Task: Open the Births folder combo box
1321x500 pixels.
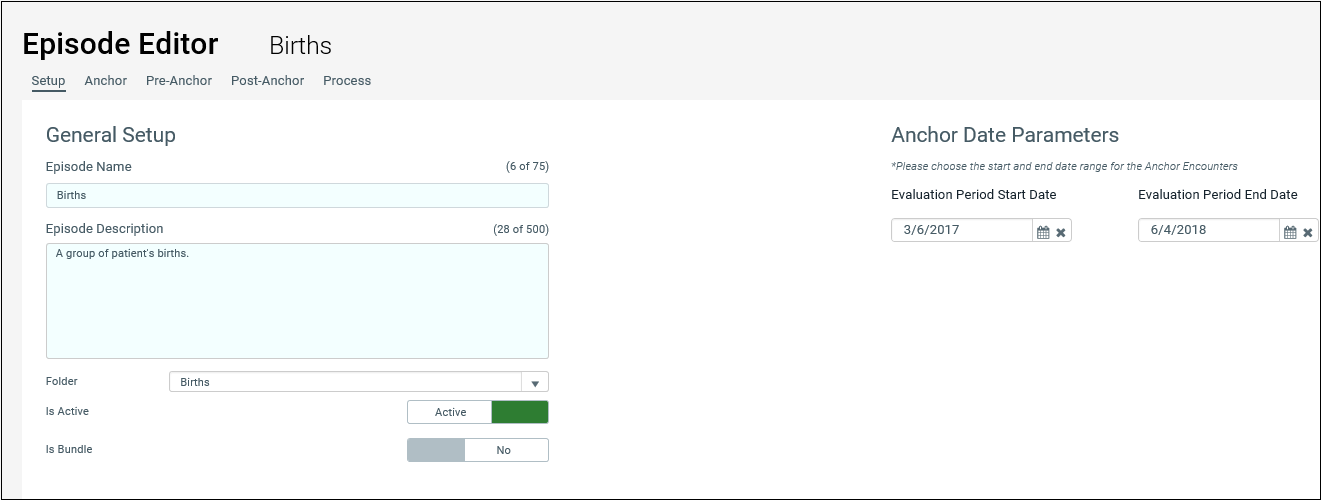Action: 359,382
